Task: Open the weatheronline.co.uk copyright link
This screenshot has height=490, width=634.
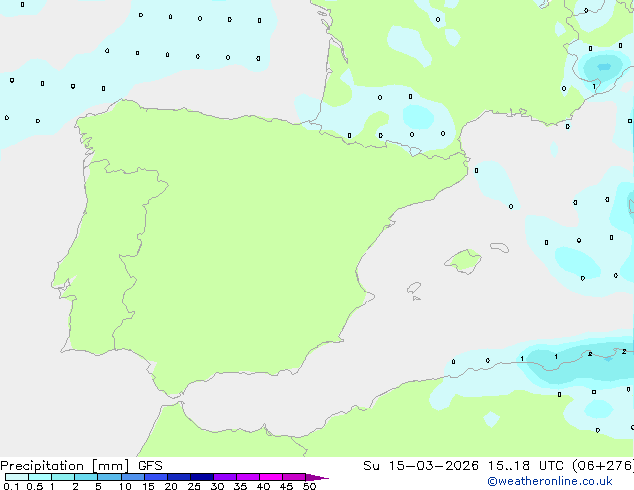Action: (x=550, y=481)
